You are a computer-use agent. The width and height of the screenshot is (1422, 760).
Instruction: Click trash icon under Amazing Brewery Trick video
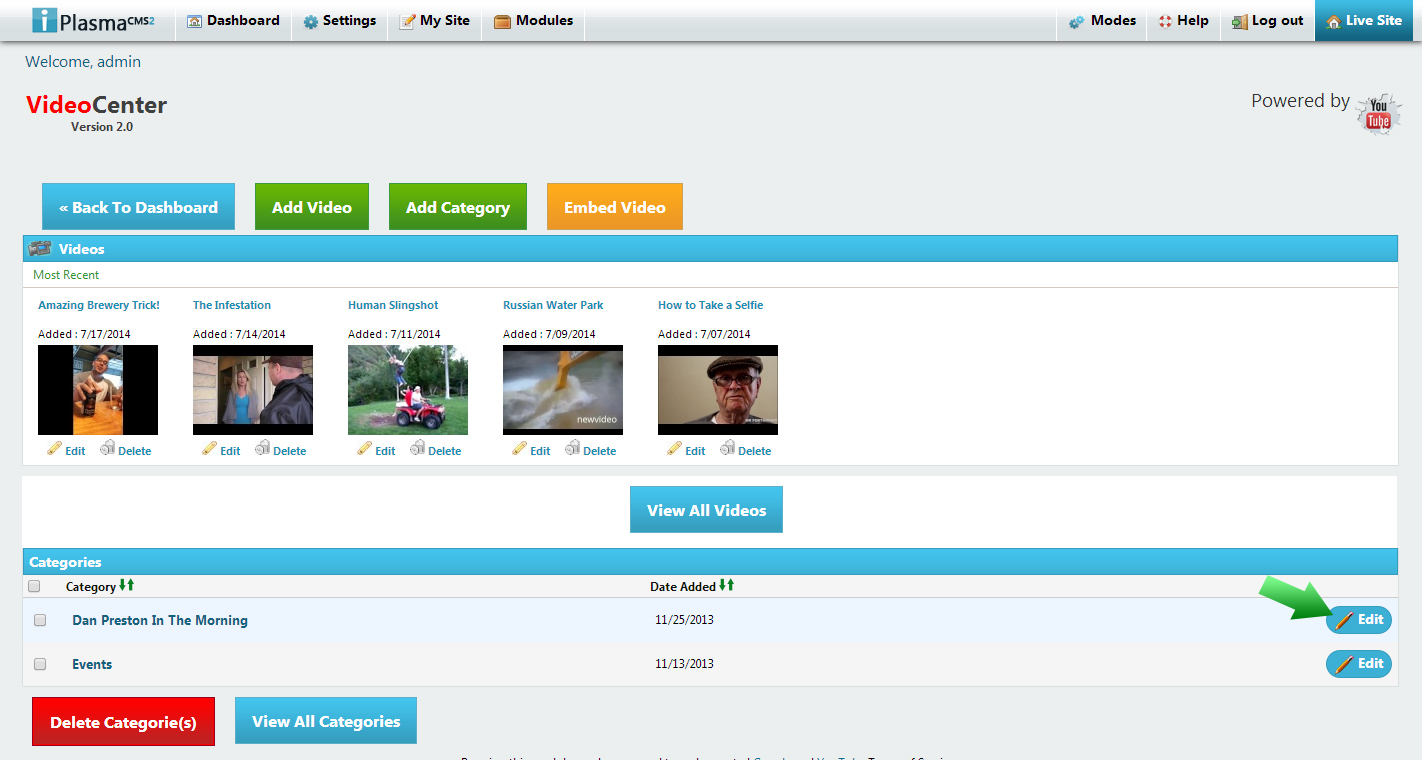click(107, 449)
